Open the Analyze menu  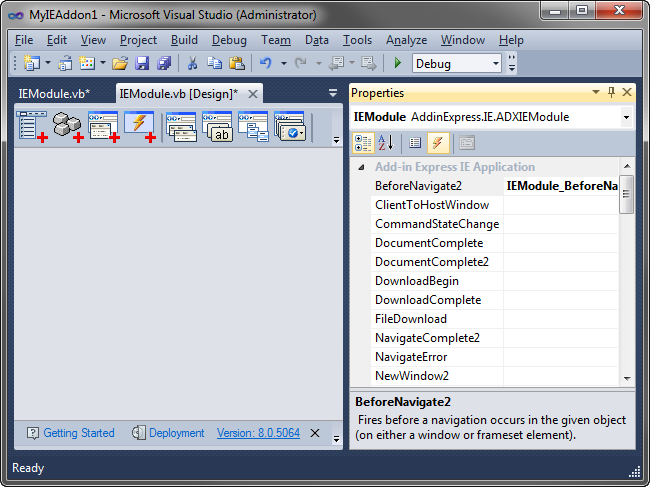(406, 40)
